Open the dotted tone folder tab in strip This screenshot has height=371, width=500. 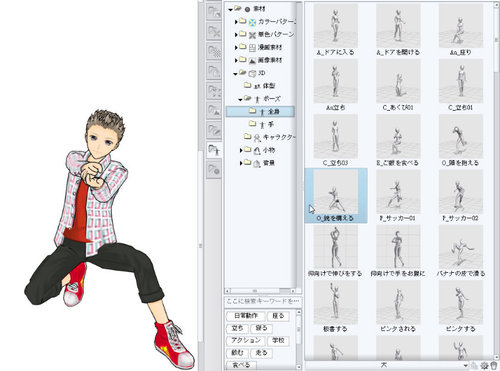click(x=214, y=51)
